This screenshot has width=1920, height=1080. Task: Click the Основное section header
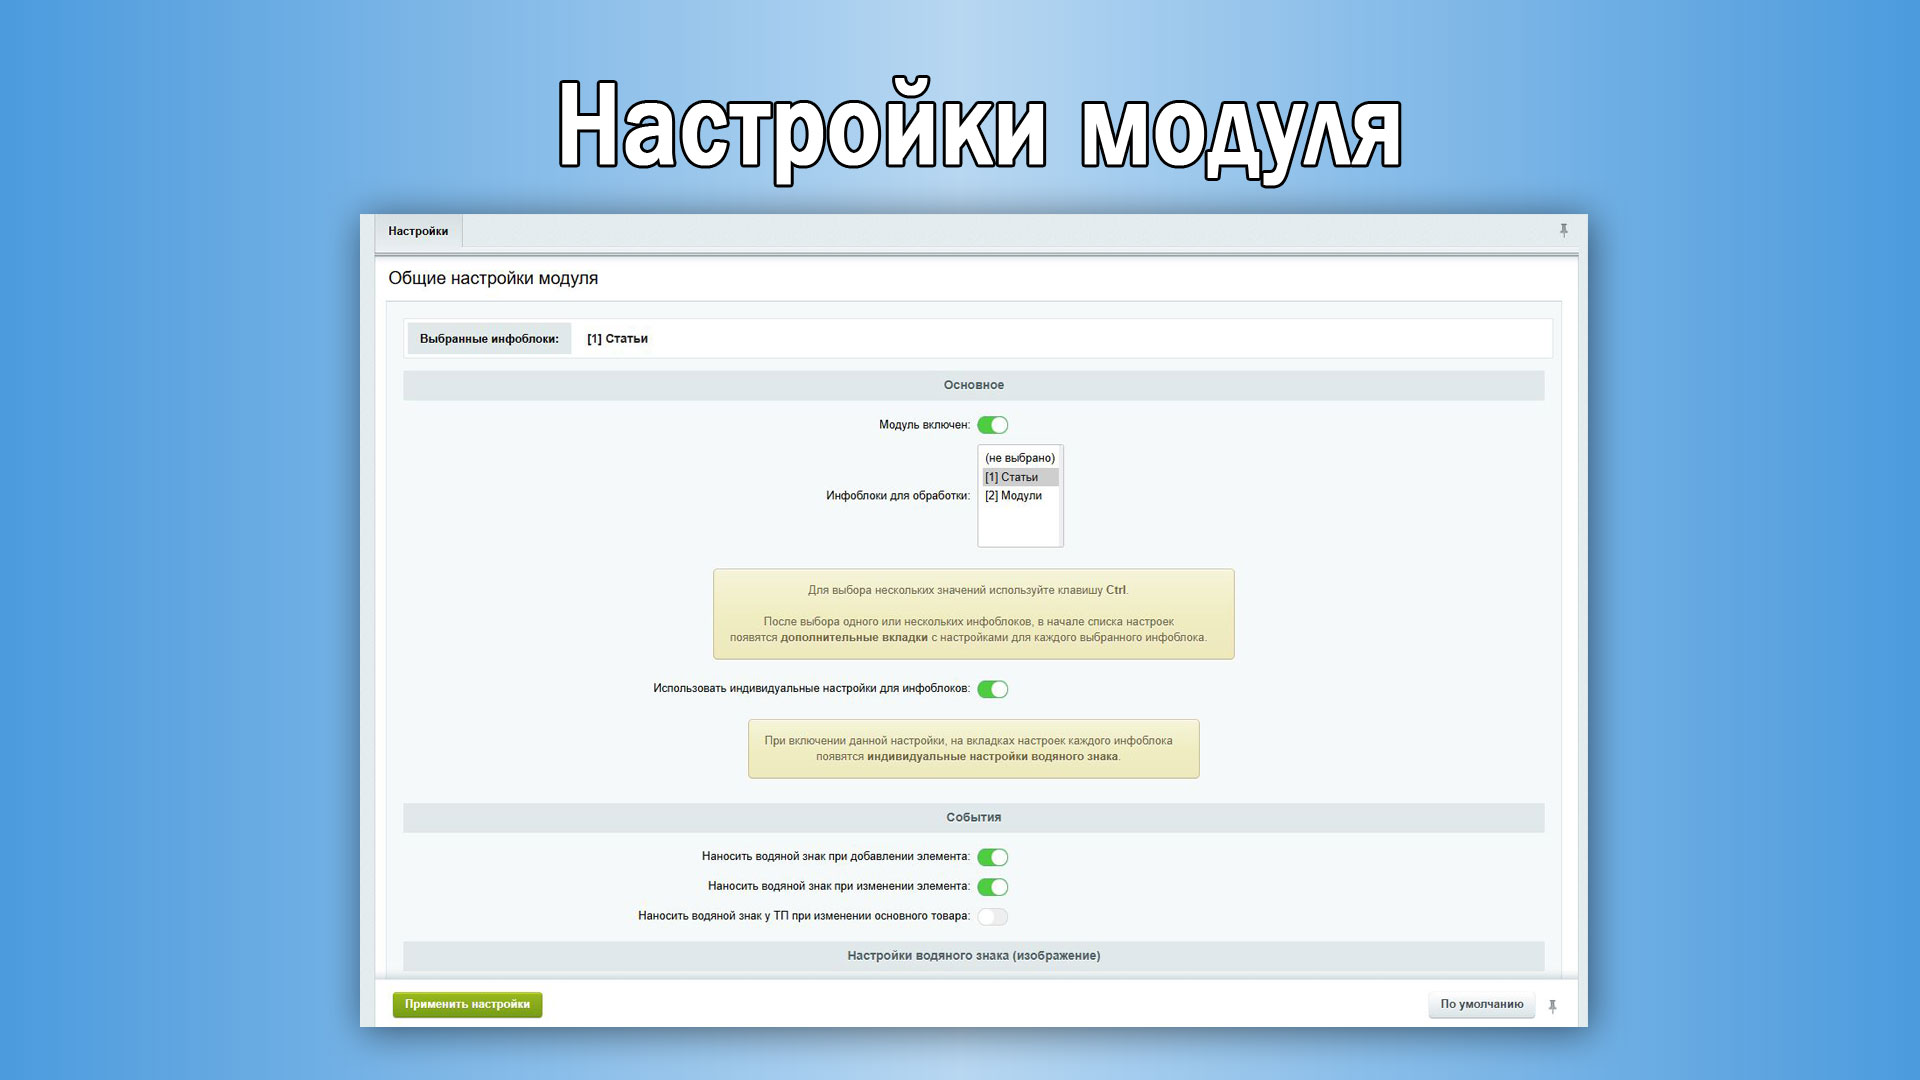(x=973, y=385)
